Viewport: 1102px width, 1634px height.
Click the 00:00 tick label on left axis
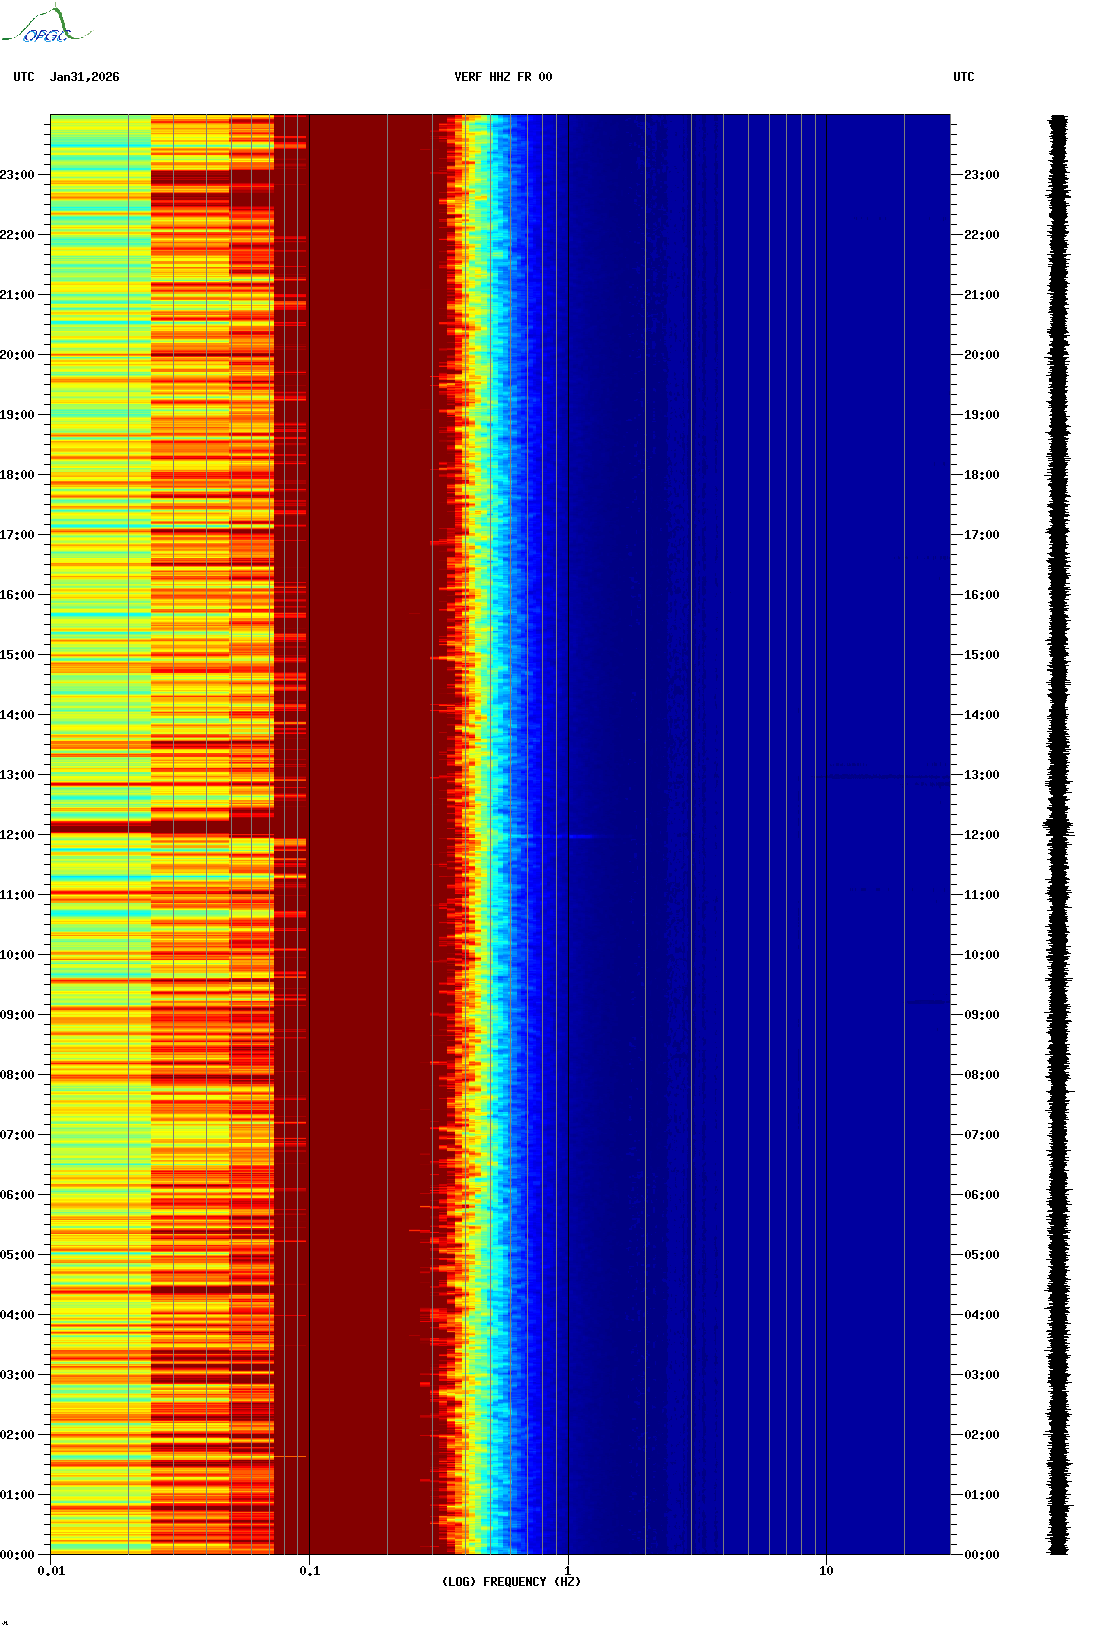coord(17,1555)
